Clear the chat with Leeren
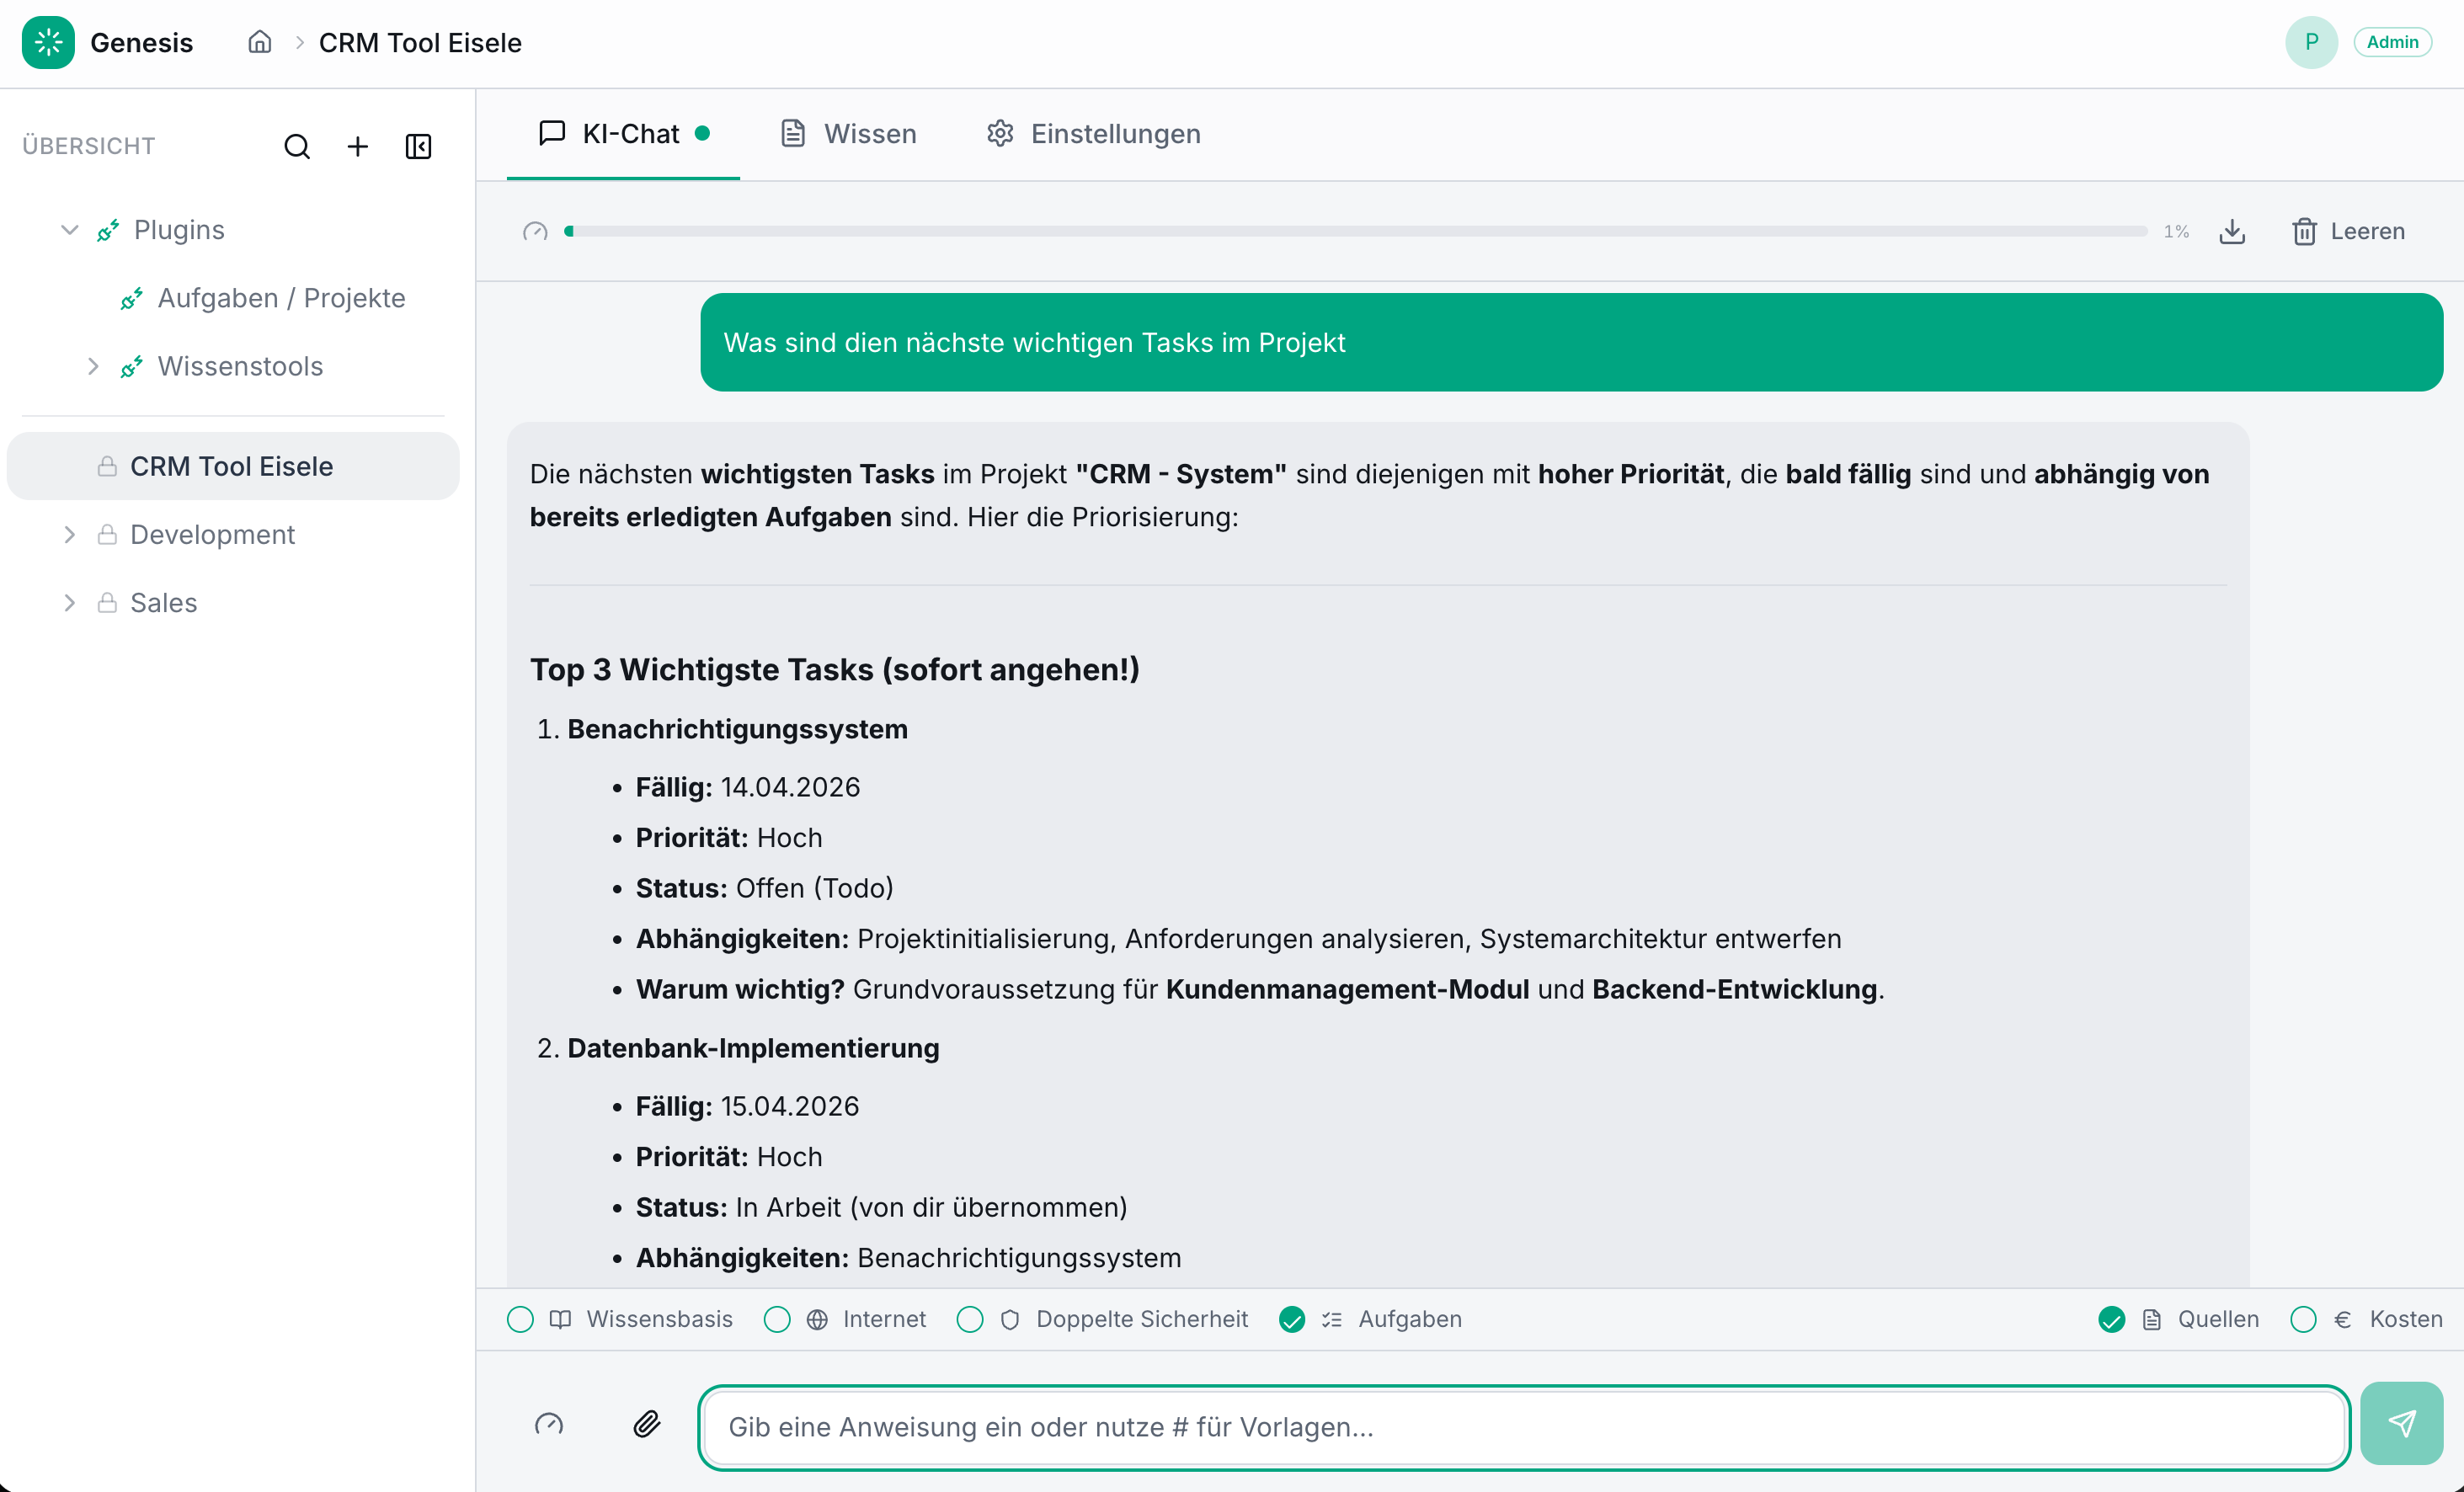Image resolution: width=2464 pixels, height=1492 pixels. click(2348, 231)
